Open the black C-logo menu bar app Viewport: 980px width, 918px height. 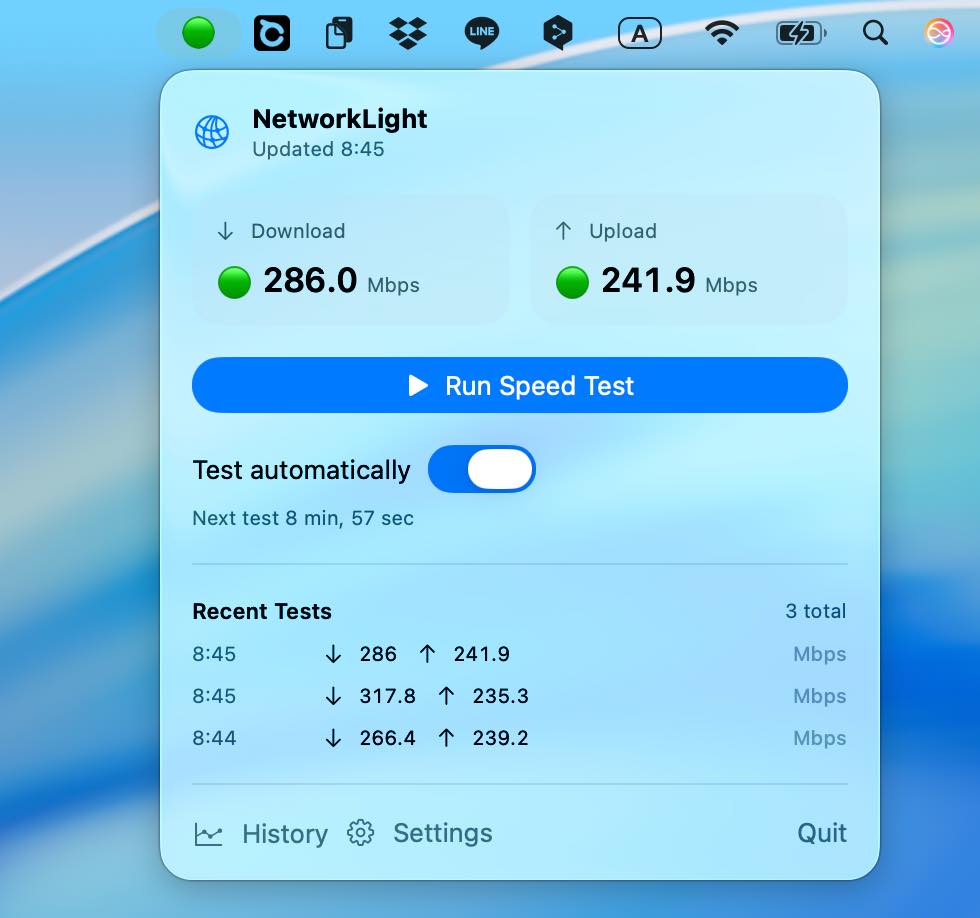coord(272,32)
